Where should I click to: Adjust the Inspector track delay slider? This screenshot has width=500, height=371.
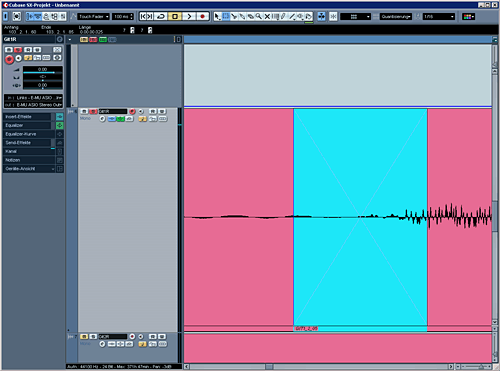pos(42,85)
